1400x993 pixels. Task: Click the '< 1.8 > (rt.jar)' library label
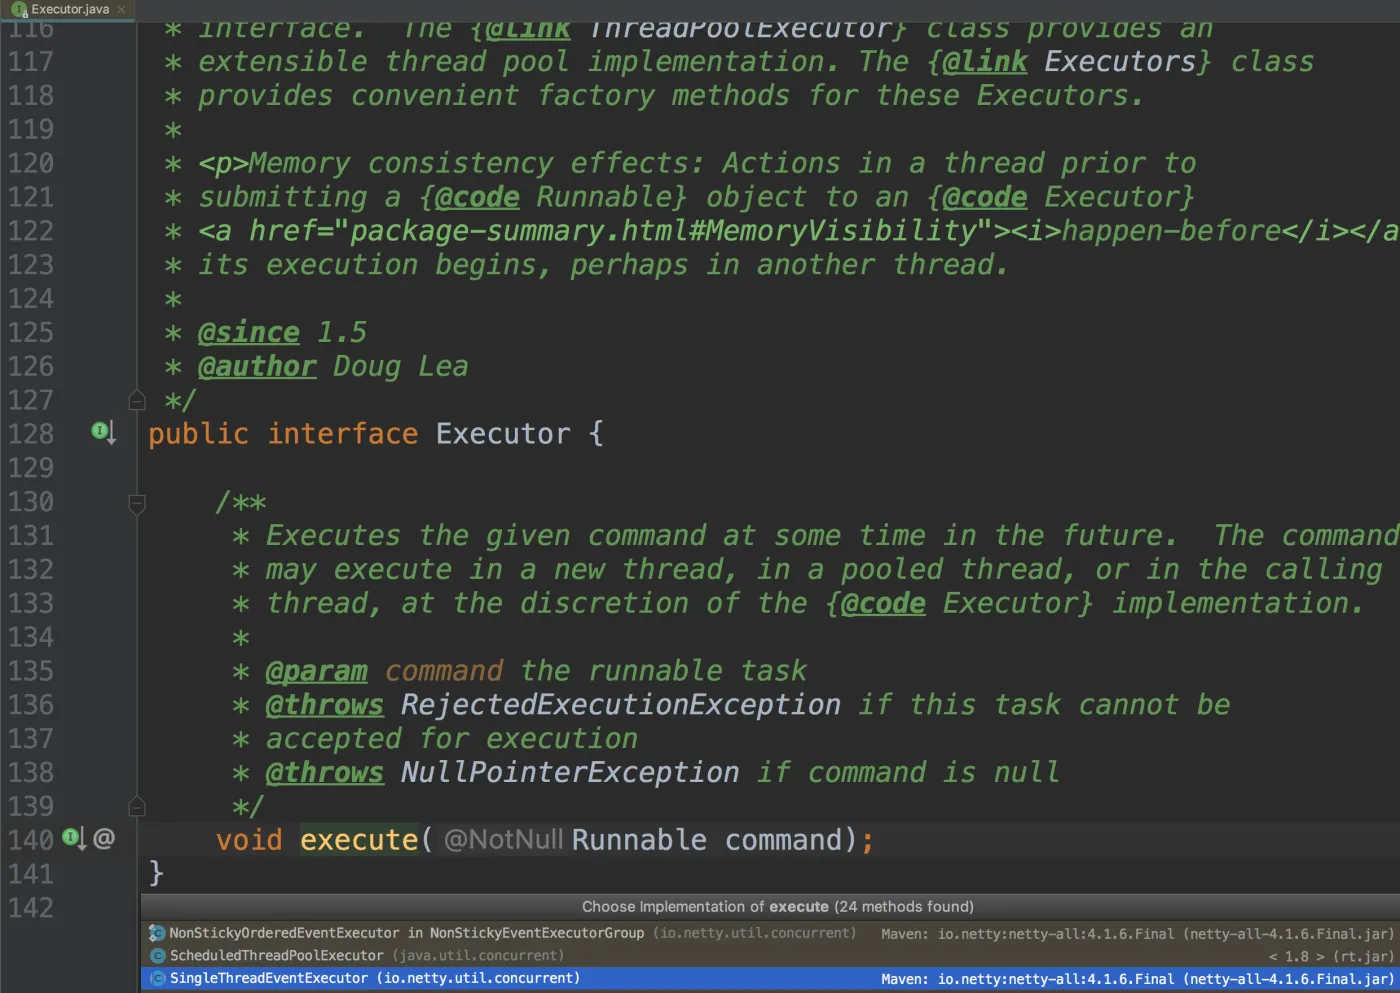click(1331, 957)
